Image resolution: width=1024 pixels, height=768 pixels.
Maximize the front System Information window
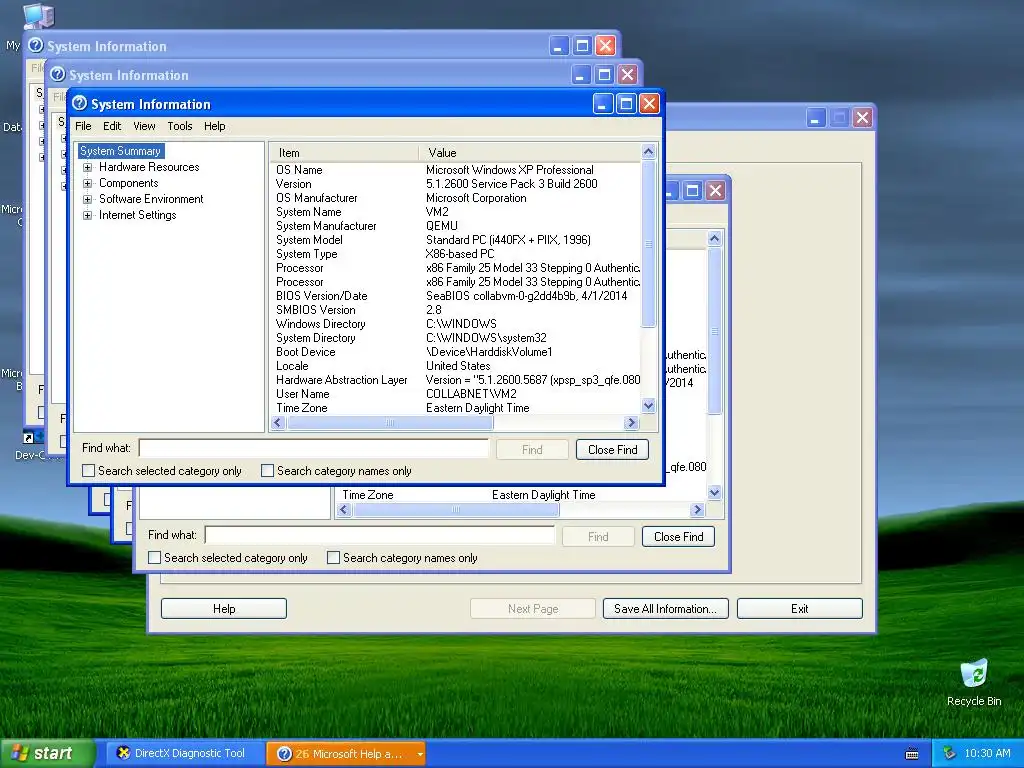pos(626,104)
